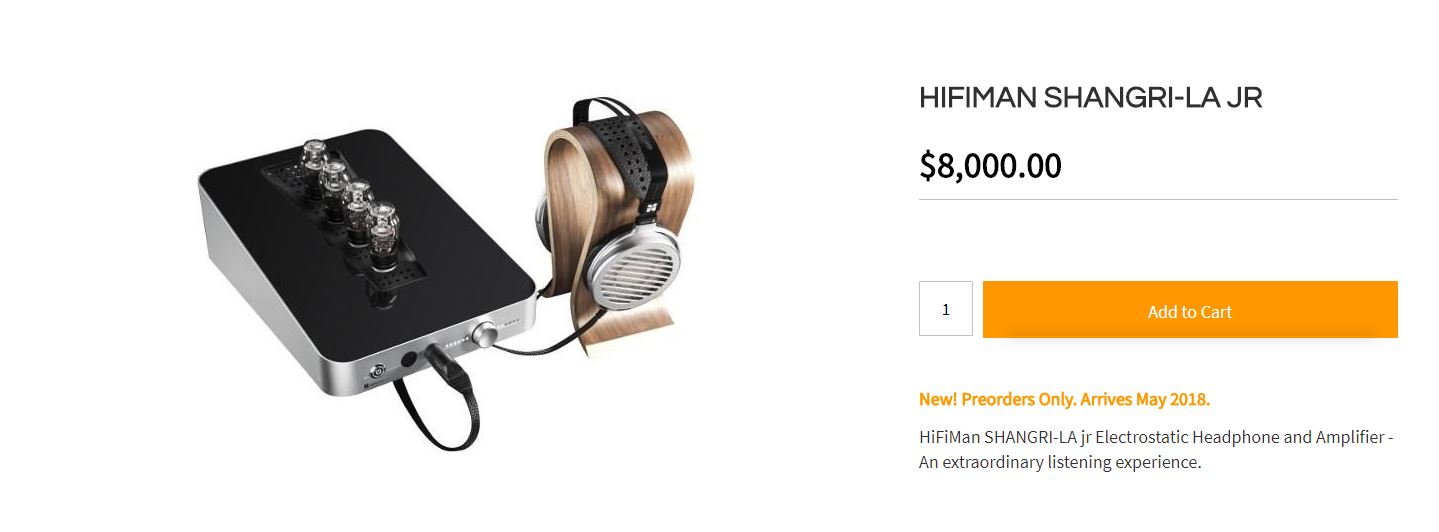This screenshot has width=1439, height=532.
Task: Click the divider line beneath the price
Action: click(1158, 200)
